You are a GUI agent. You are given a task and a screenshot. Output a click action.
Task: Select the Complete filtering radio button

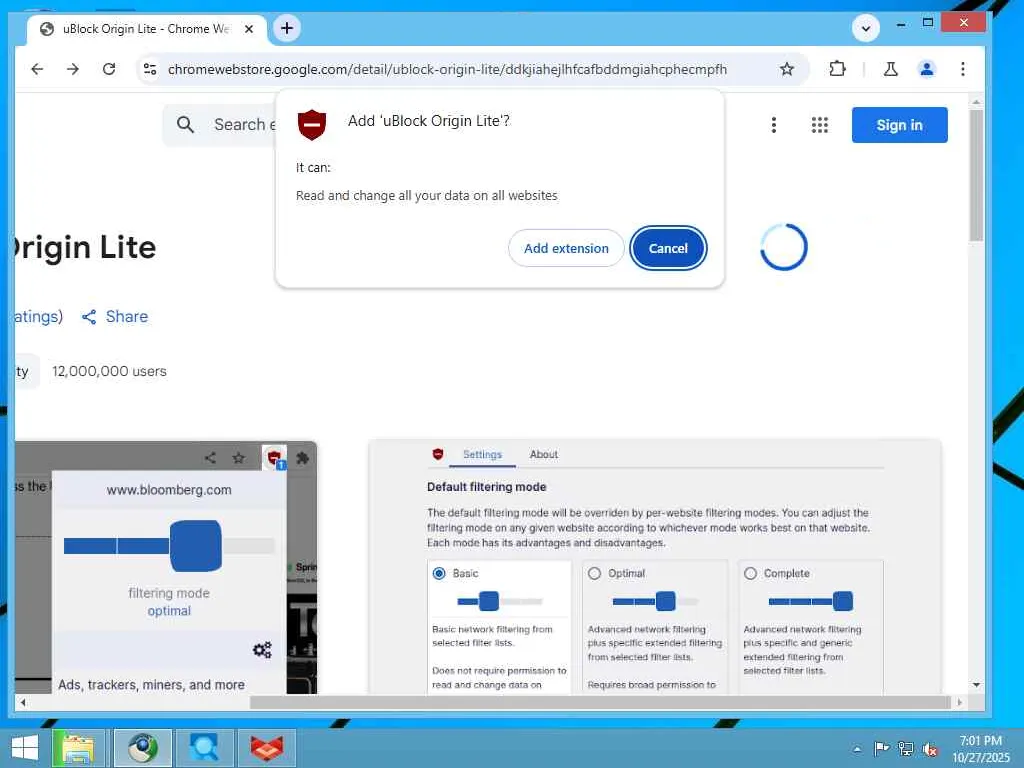(x=750, y=573)
